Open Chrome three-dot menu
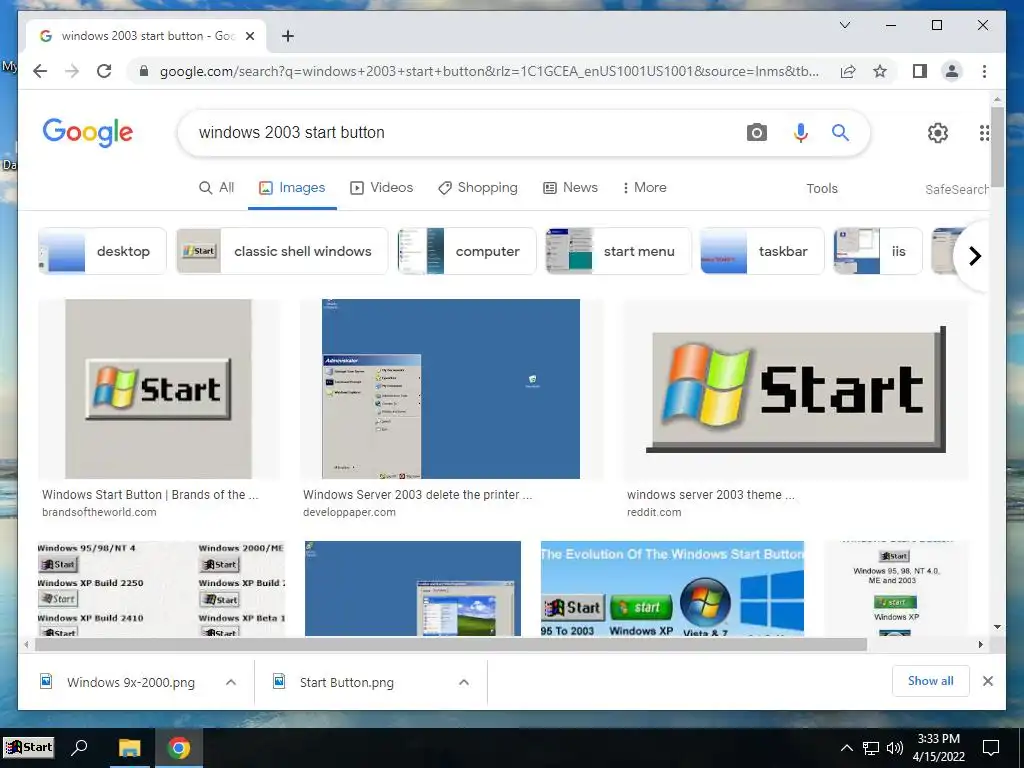Screen dimensions: 1024x768 pyautogui.click(x=984, y=71)
